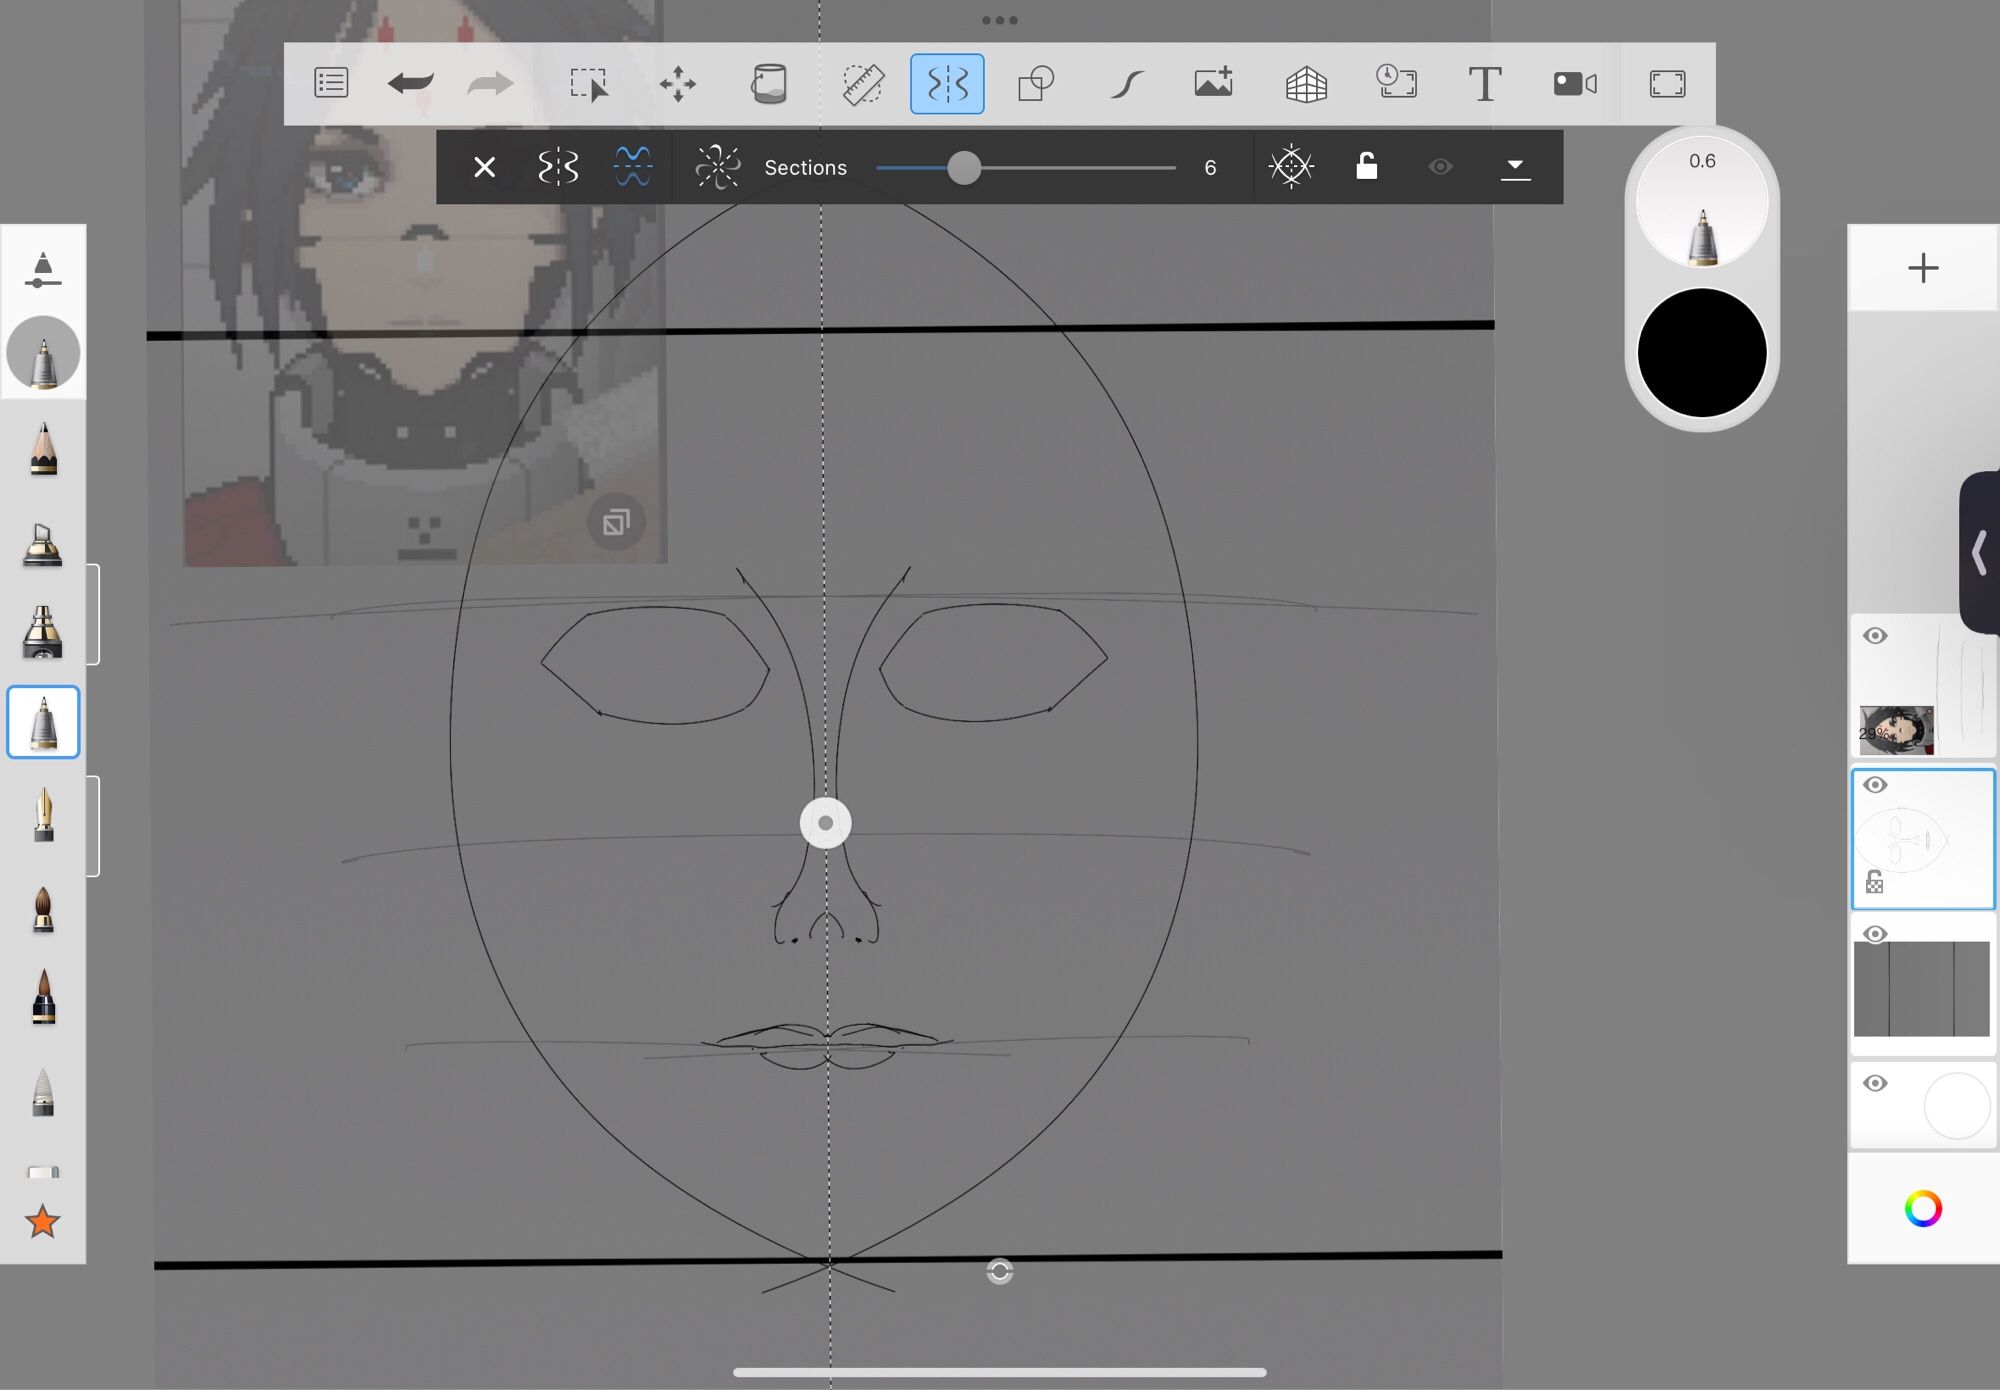
Task: Collapse the symmetry toolbar with minimize arrow
Action: tap(1516, 168)
